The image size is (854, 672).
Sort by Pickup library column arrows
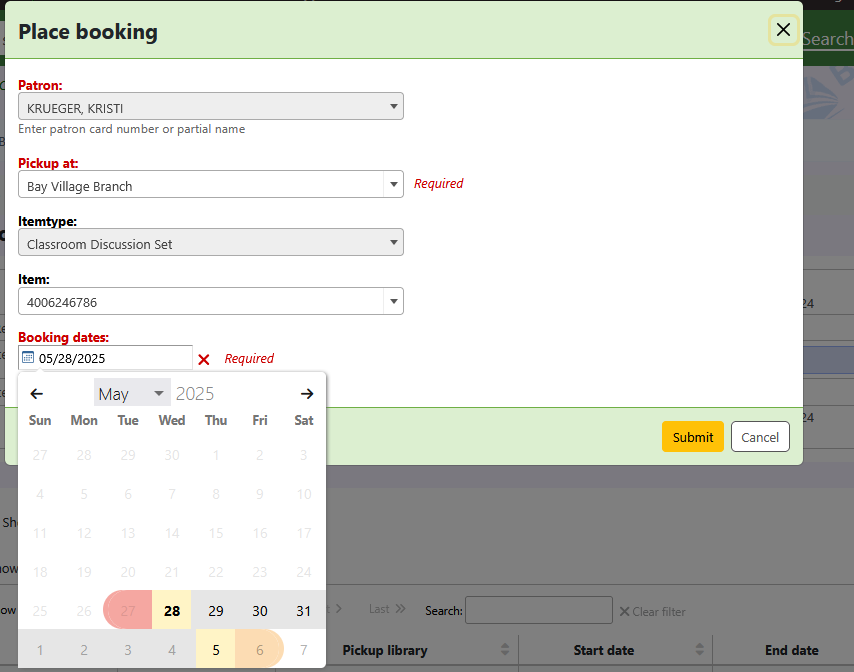coord(505,650)
